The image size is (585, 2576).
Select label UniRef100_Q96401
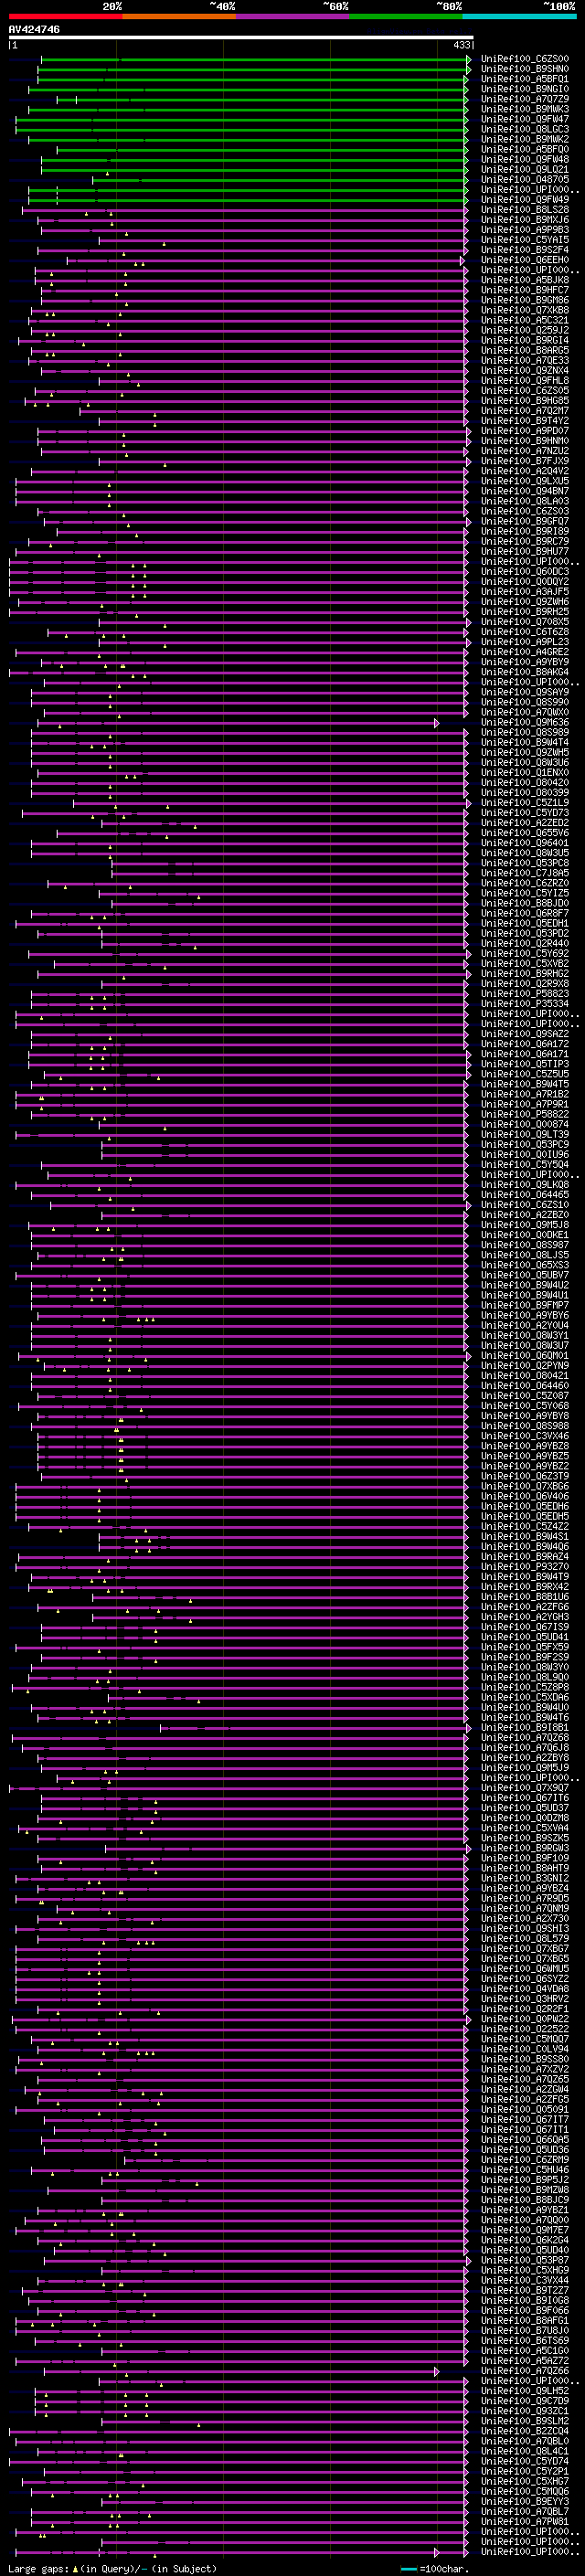(x=525, y=843)
